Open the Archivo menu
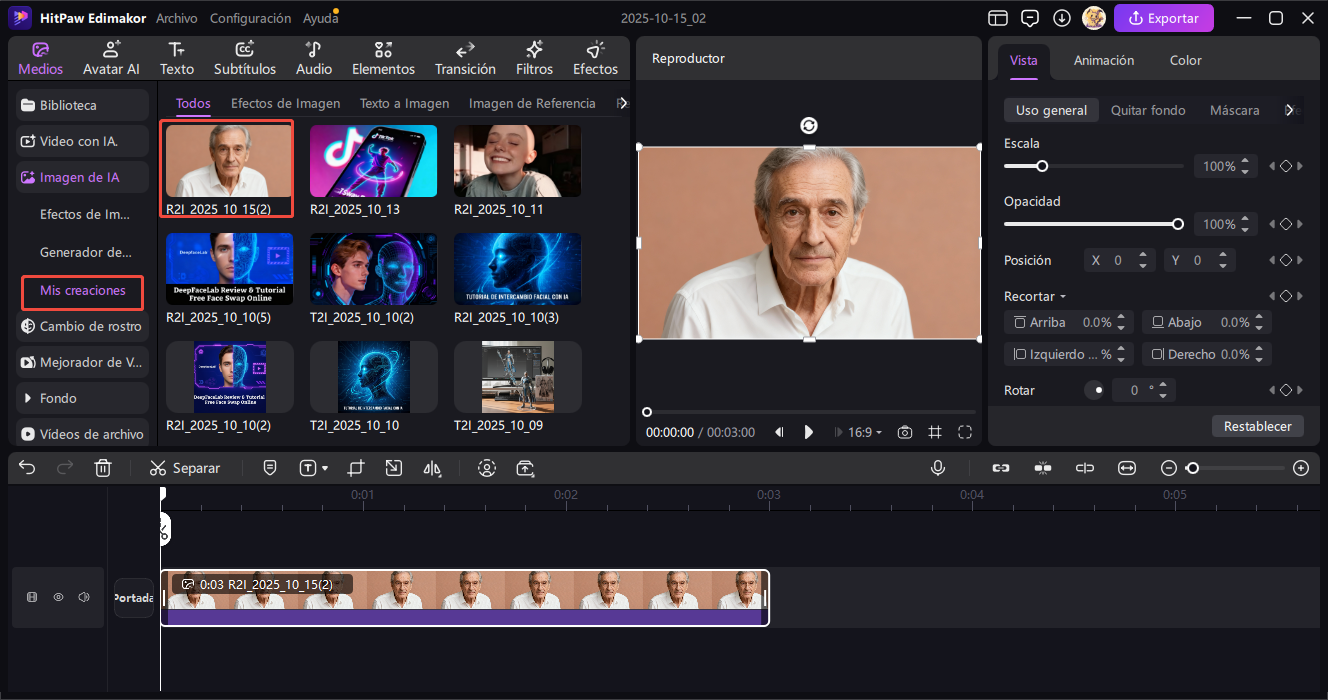The height and width of the screenshot is (700, 1328). [177, 18]
